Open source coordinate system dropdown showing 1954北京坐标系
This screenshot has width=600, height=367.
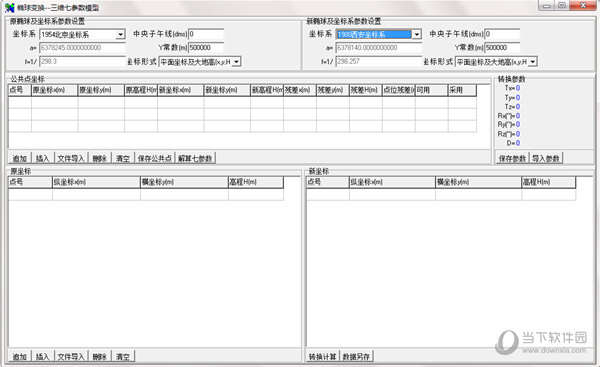[82, 34]
